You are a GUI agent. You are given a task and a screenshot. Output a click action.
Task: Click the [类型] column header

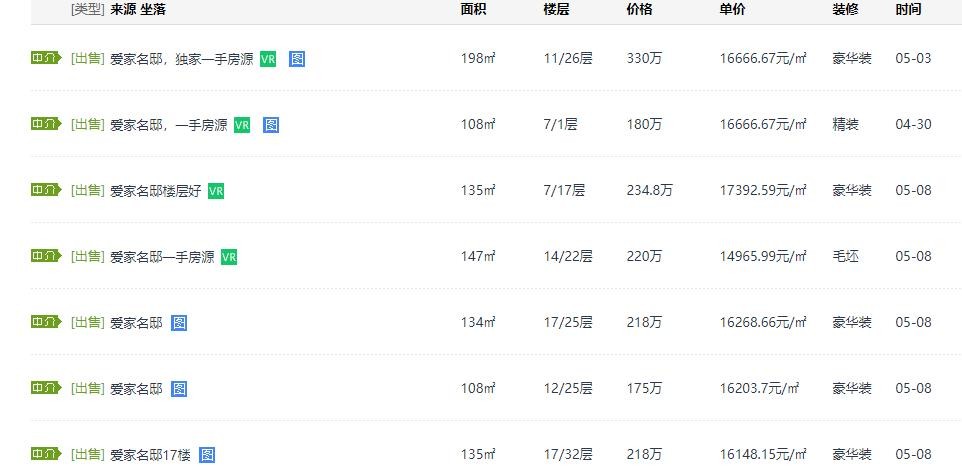(x=87, y=9)
